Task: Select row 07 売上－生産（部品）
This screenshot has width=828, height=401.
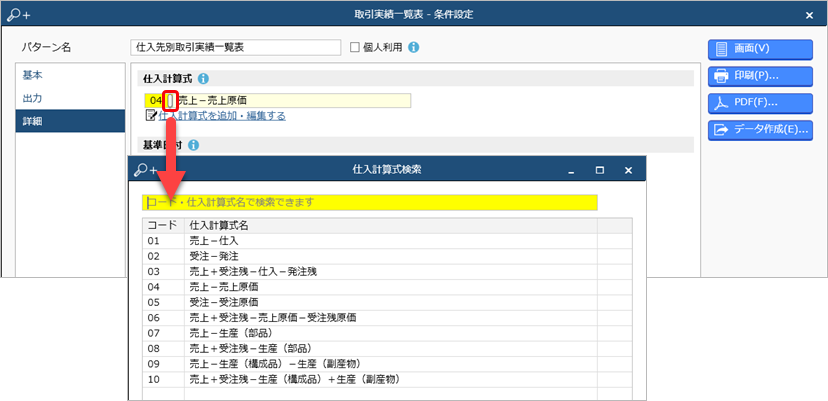Action: click(x=387, y=333)
